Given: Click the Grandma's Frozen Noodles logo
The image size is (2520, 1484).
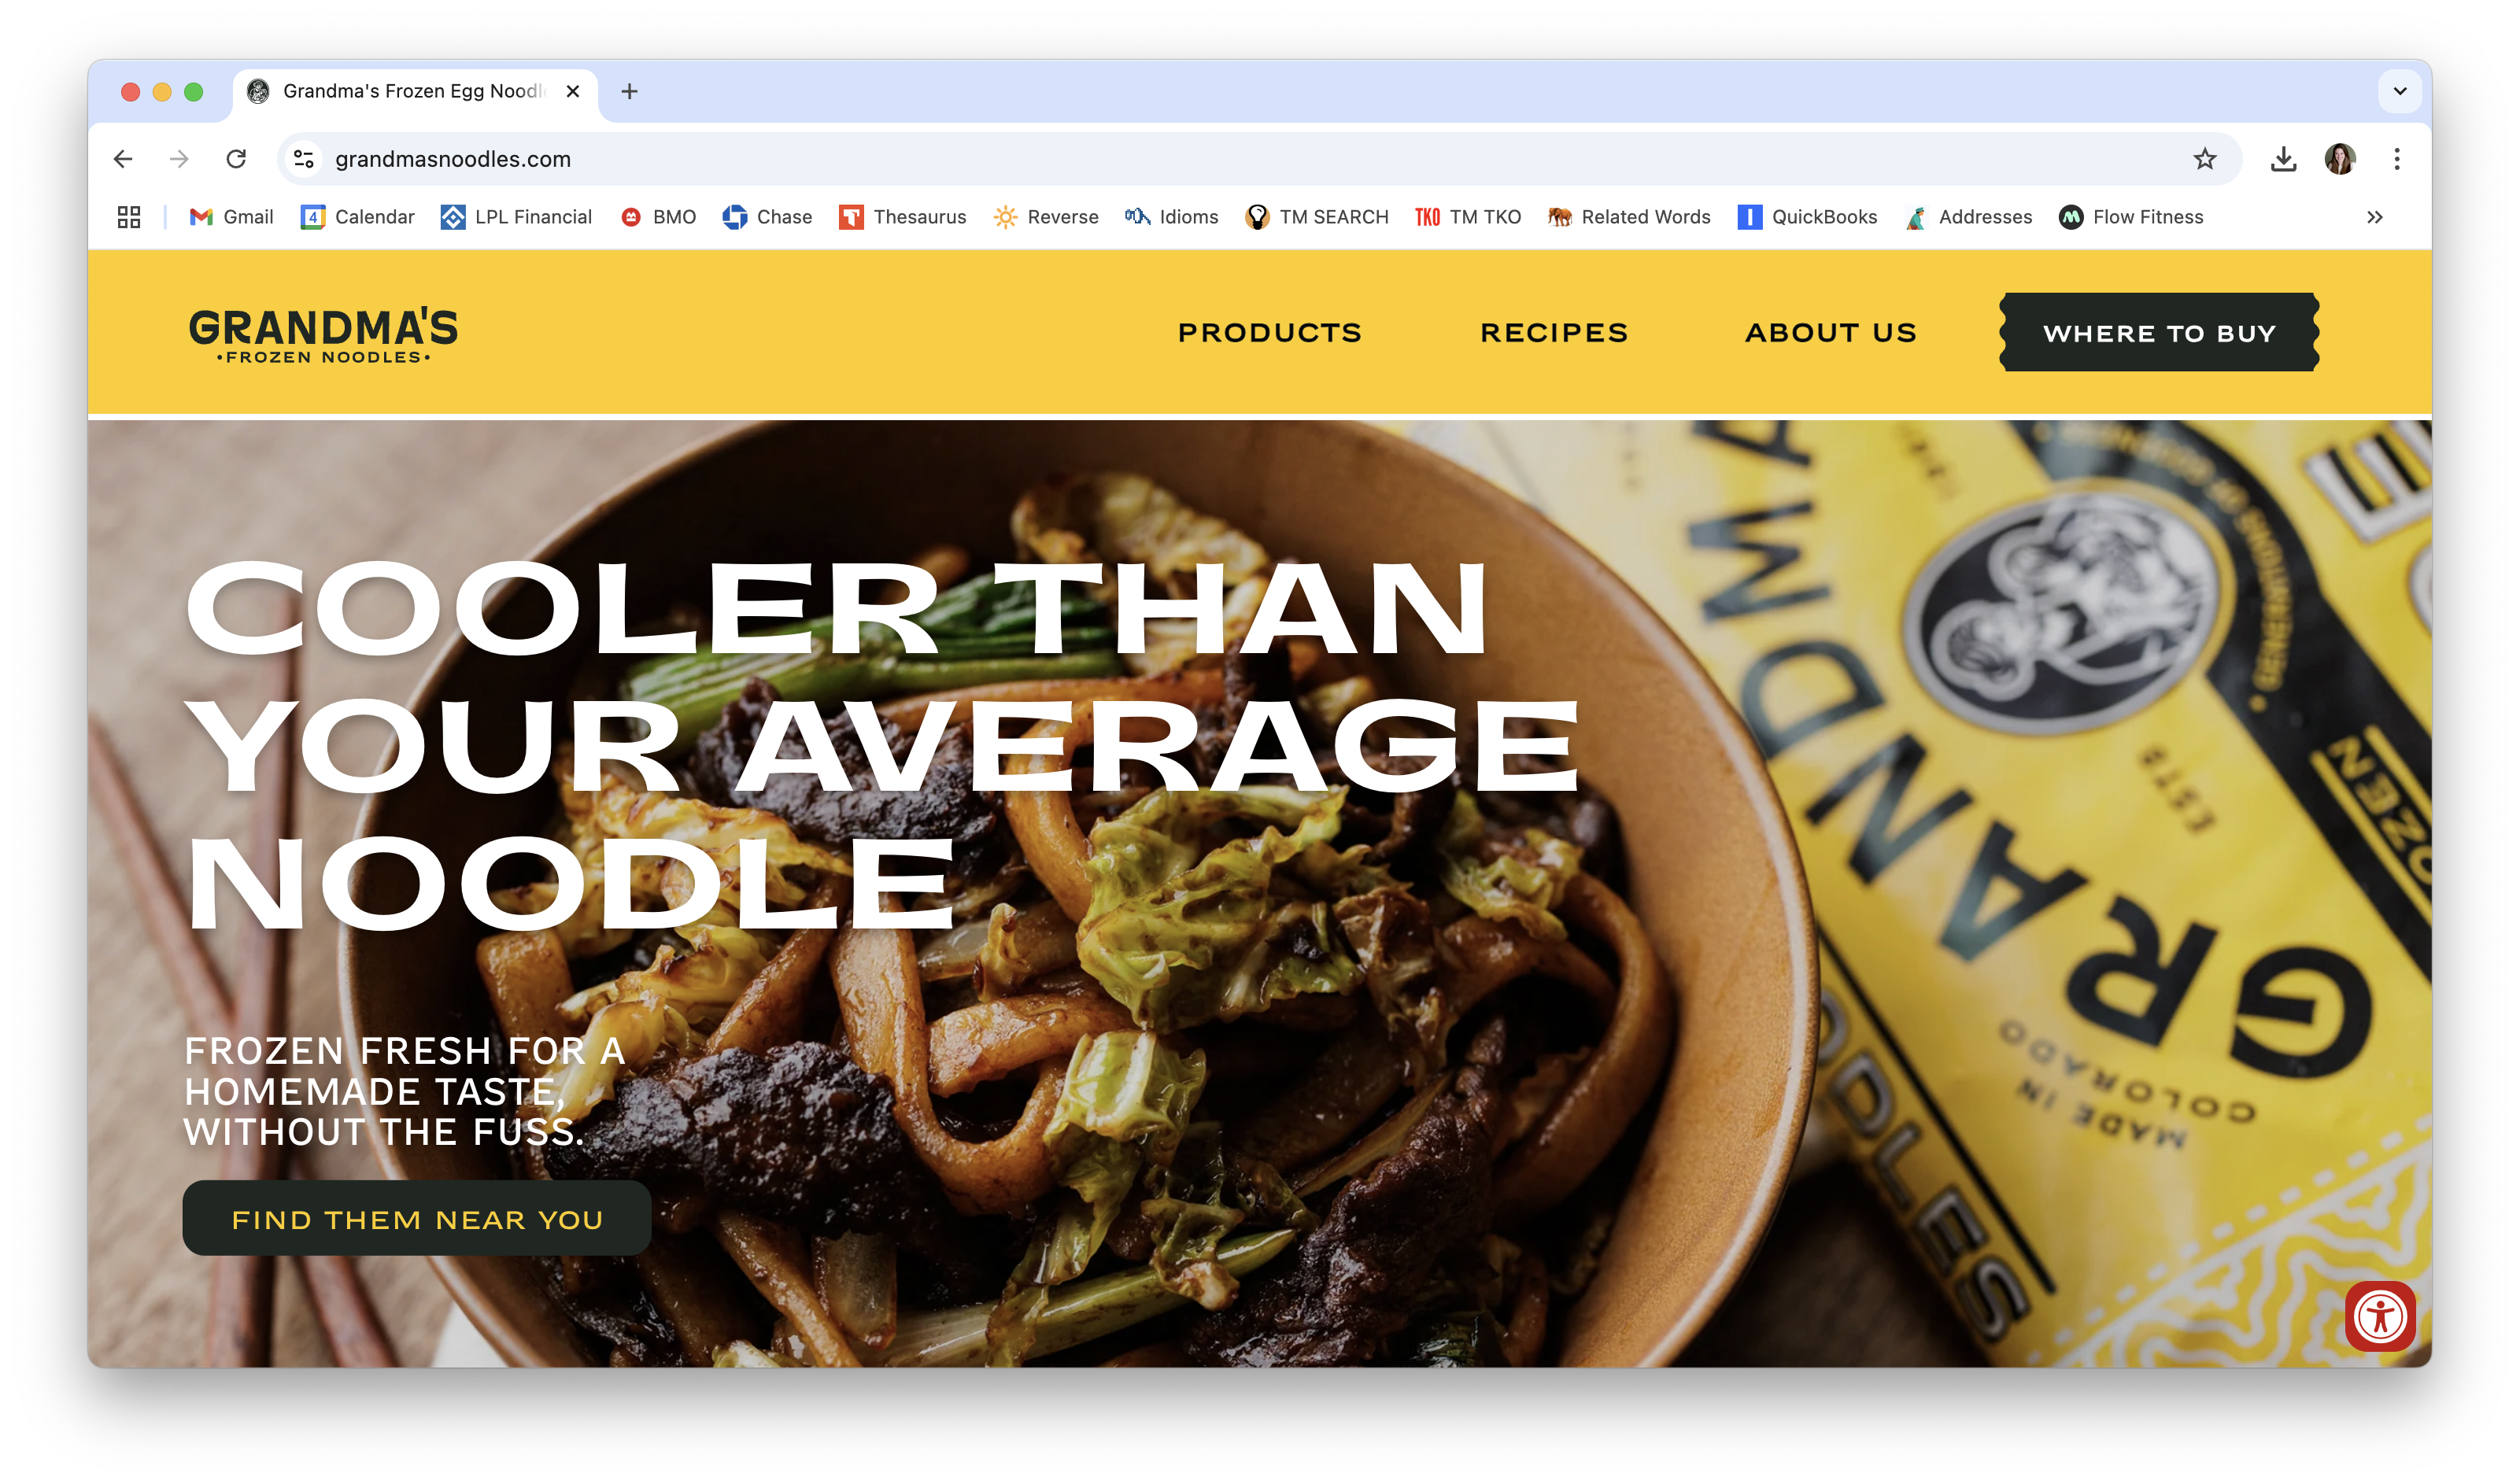Looking at the screenshot, I should click(x=323, y=335).
